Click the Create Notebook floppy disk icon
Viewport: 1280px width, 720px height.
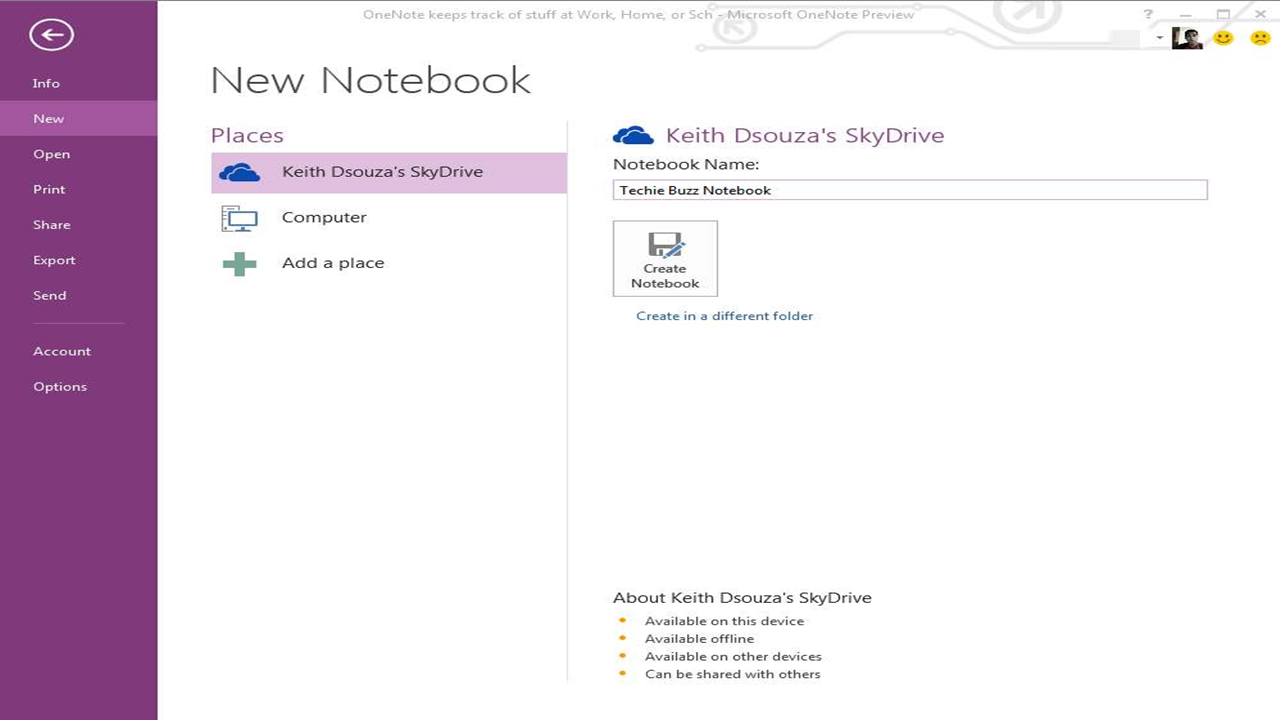pos(665,245)
